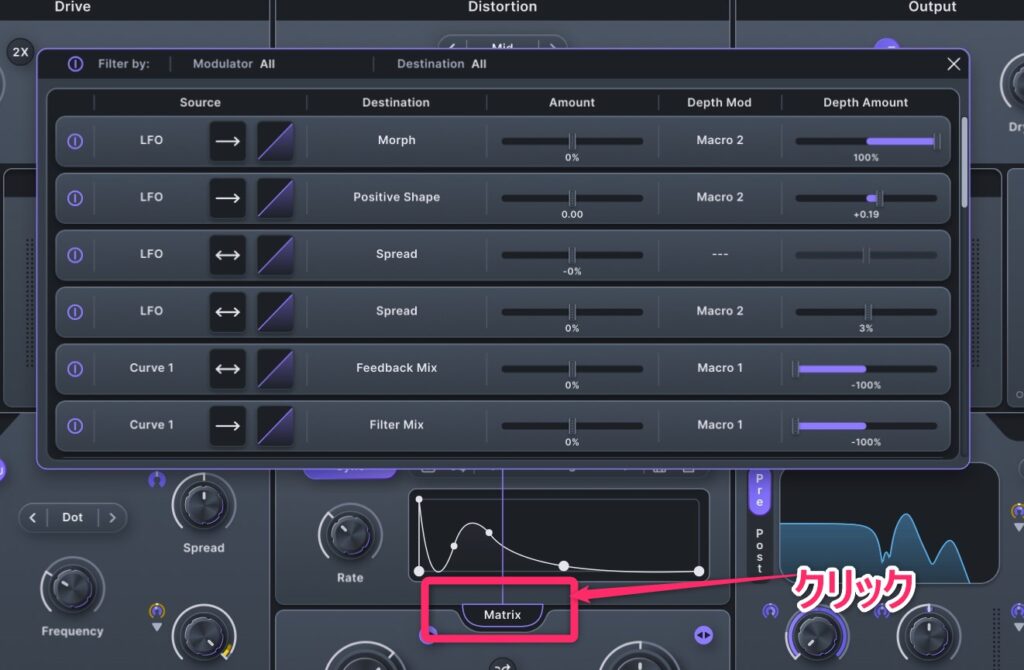
Task: Open Depth Mod selector showing '---'
Action: pyautogui.click(x=719, y=255)
